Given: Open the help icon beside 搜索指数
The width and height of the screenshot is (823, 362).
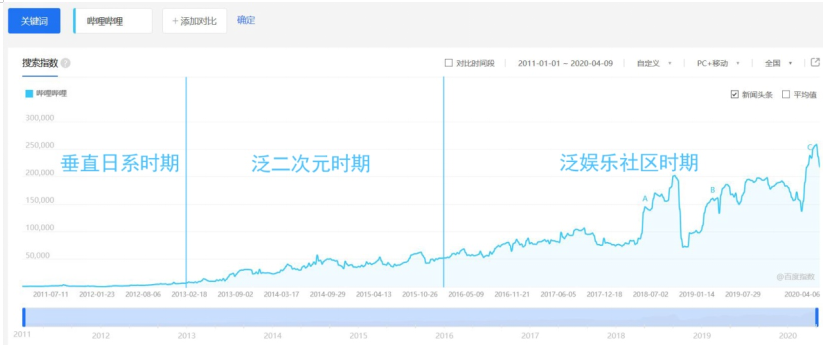Looking at the screenshot, I should 66,63.
